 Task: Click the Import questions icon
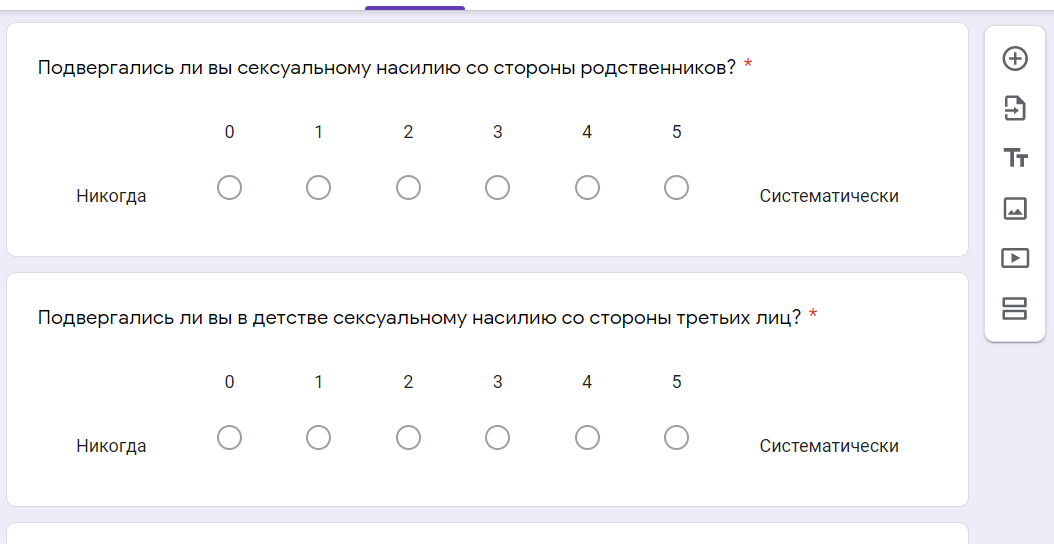(1015, 108)
